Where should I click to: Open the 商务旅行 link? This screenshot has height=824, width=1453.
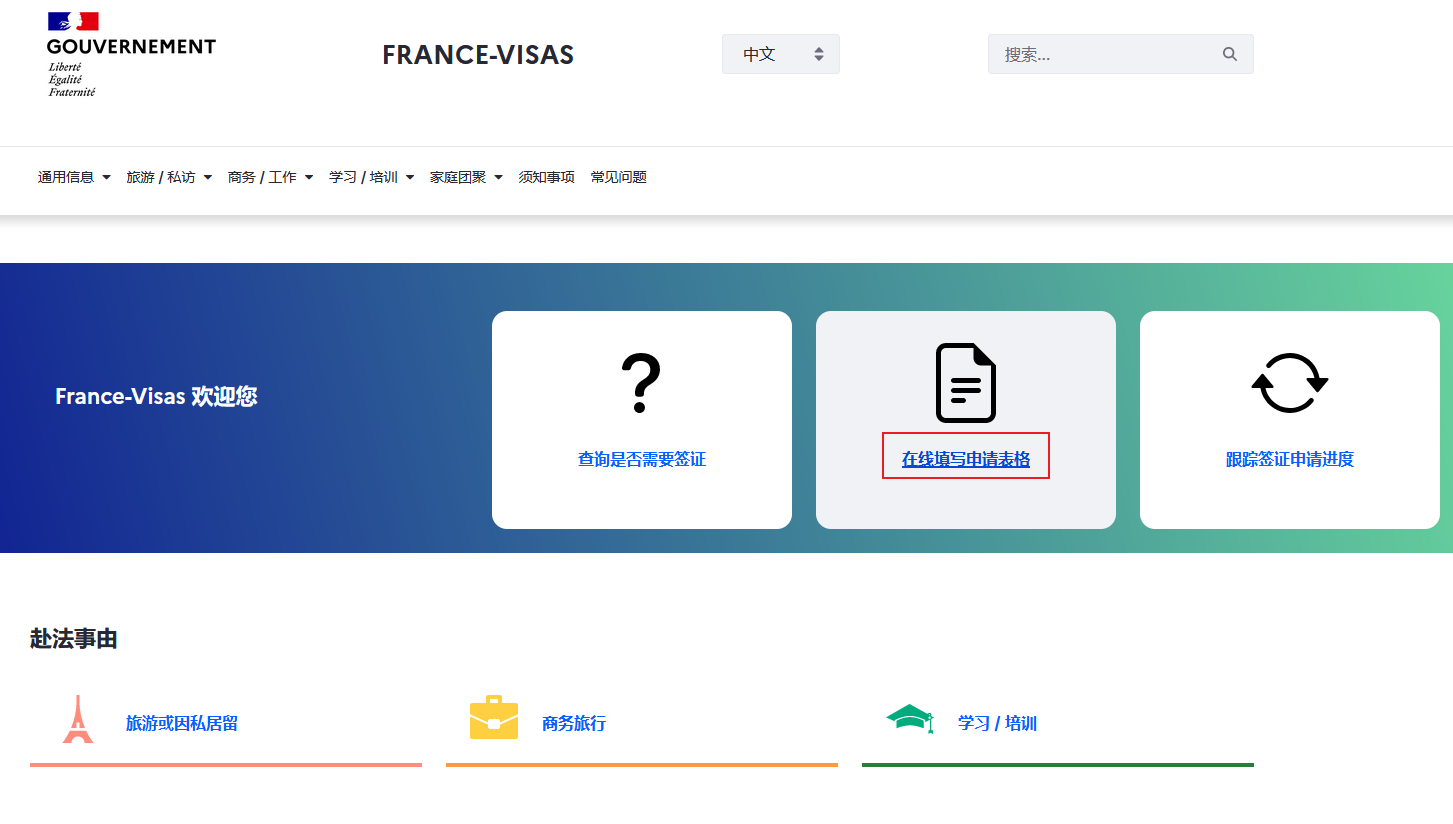(574, 723)
